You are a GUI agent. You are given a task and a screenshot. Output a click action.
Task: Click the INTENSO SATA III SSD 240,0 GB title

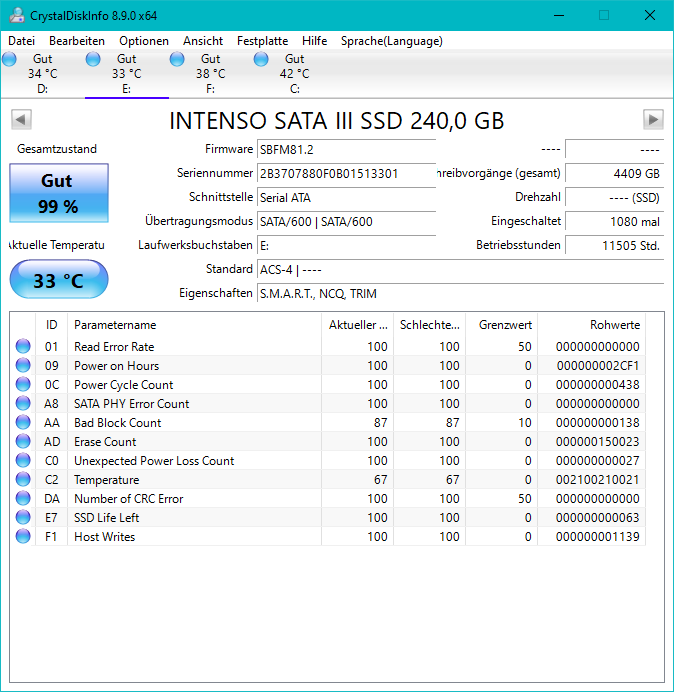point(337,120)
